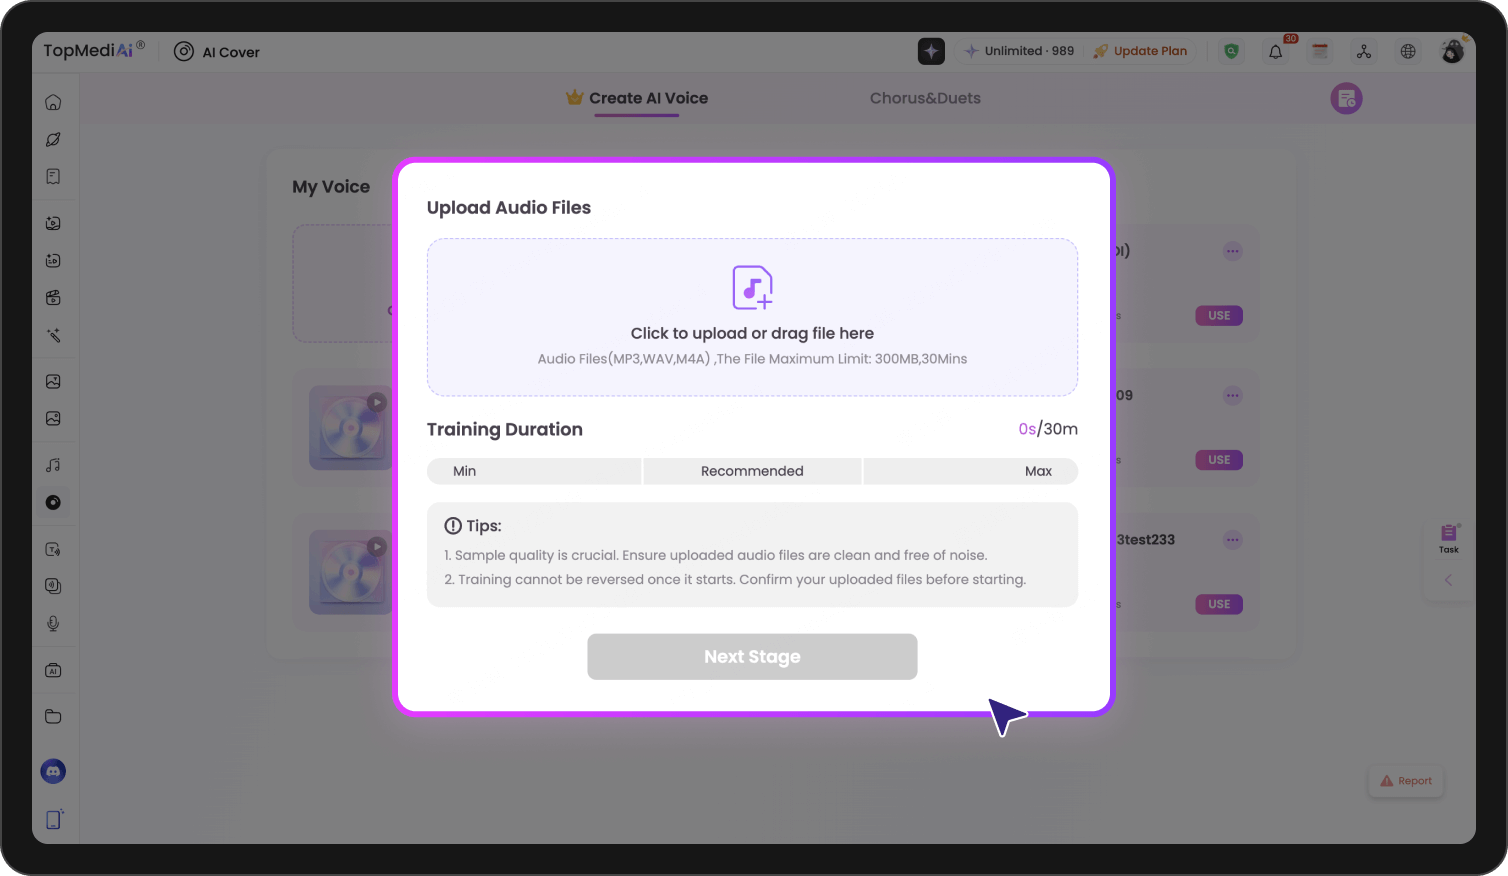
Task: Switch to Chorus&Duets tab
Action: coord(925,98)
